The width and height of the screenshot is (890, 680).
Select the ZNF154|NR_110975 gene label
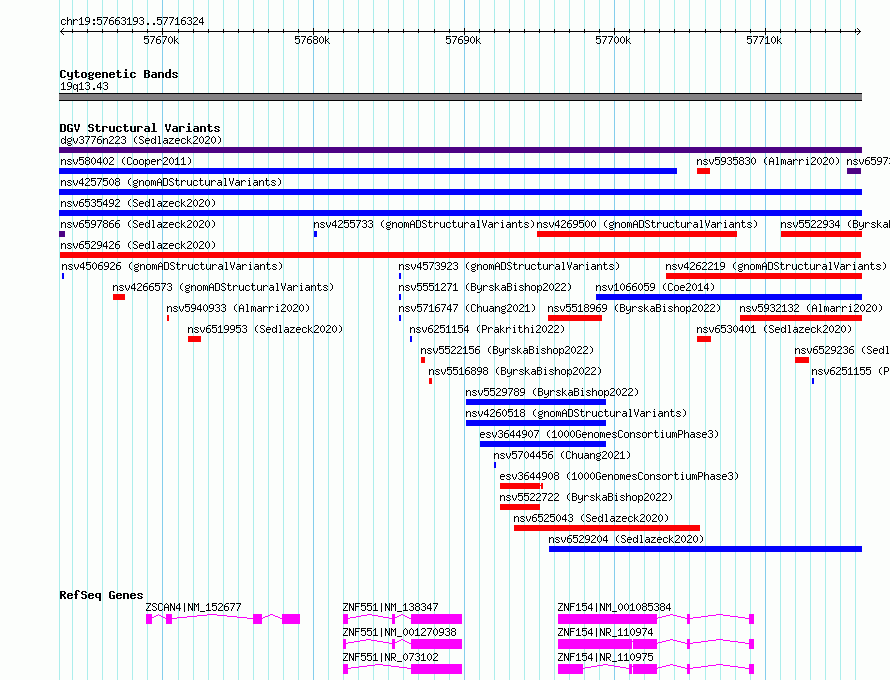pos(606,657)
